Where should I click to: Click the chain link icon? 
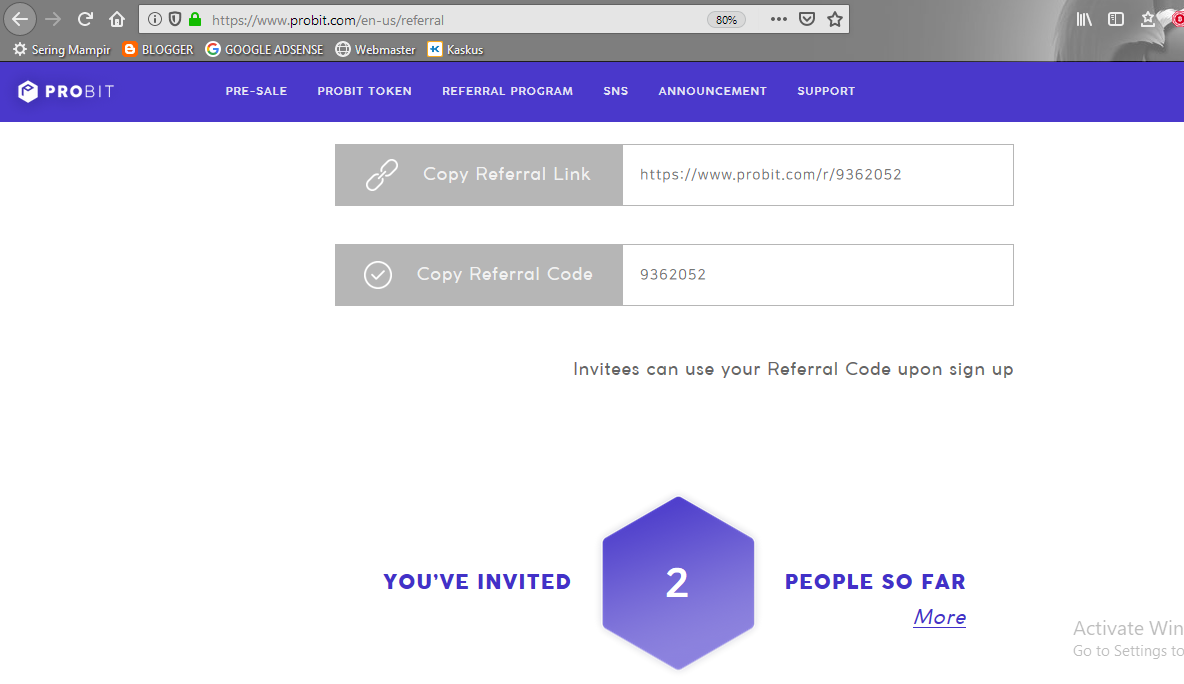(382, 174)
